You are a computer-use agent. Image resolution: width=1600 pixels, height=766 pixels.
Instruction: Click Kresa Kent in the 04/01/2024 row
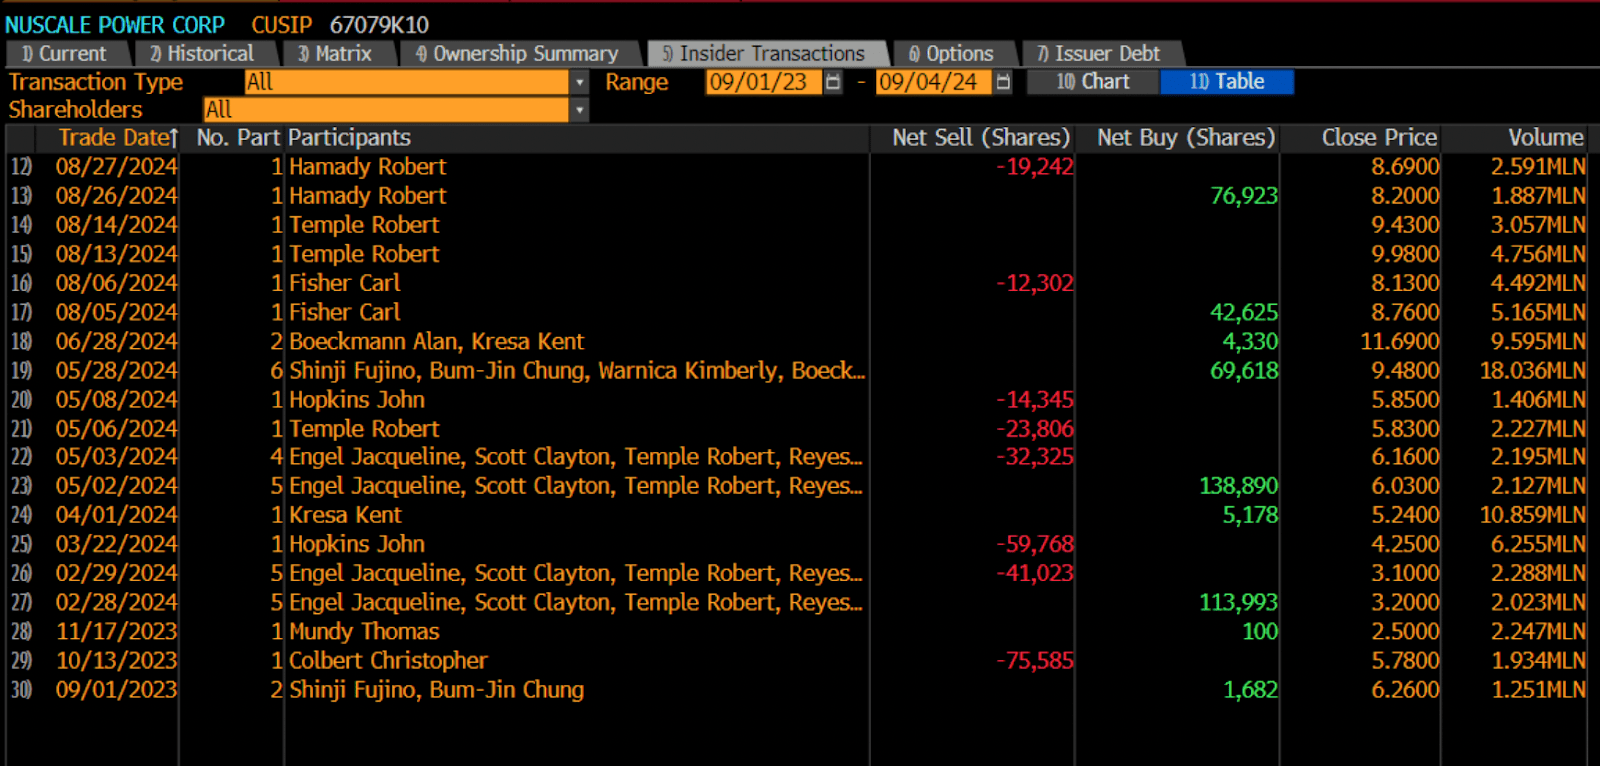click(345, 515)
